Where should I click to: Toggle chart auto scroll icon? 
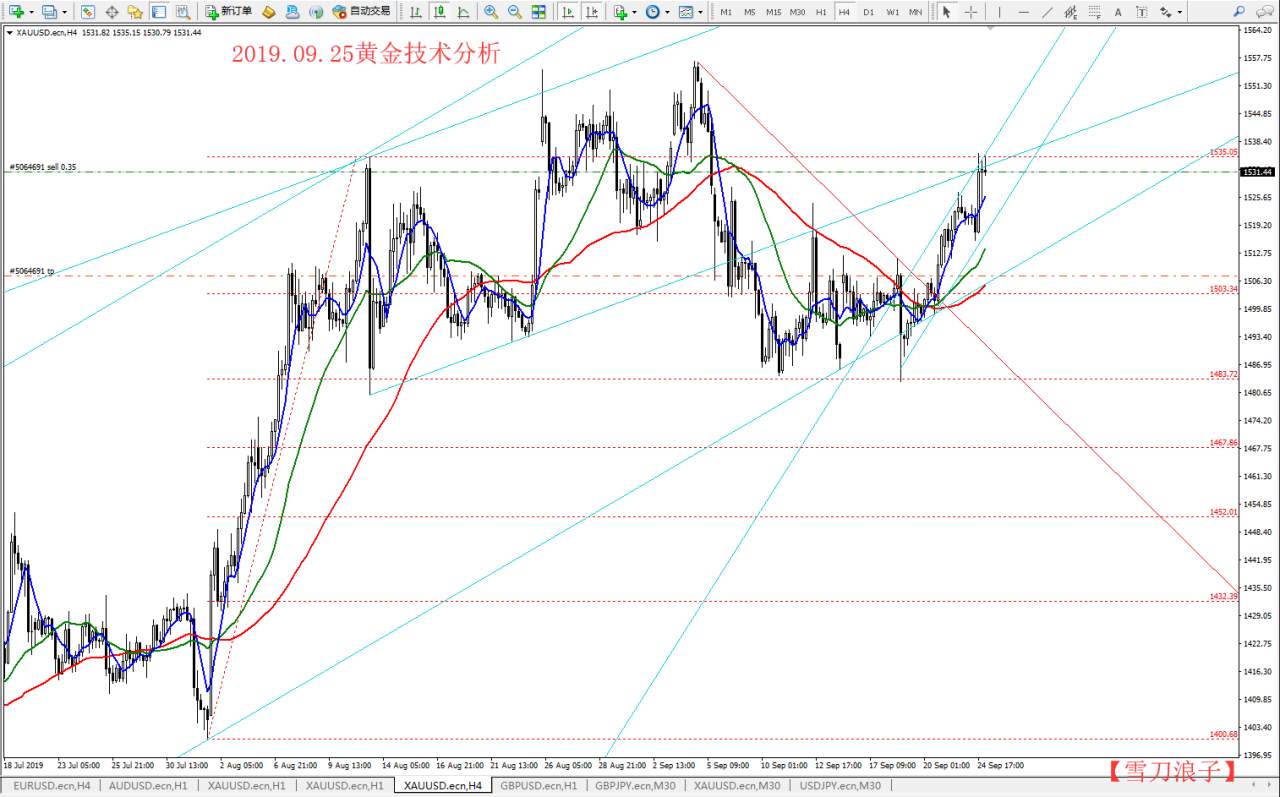(x=568, y=12)
